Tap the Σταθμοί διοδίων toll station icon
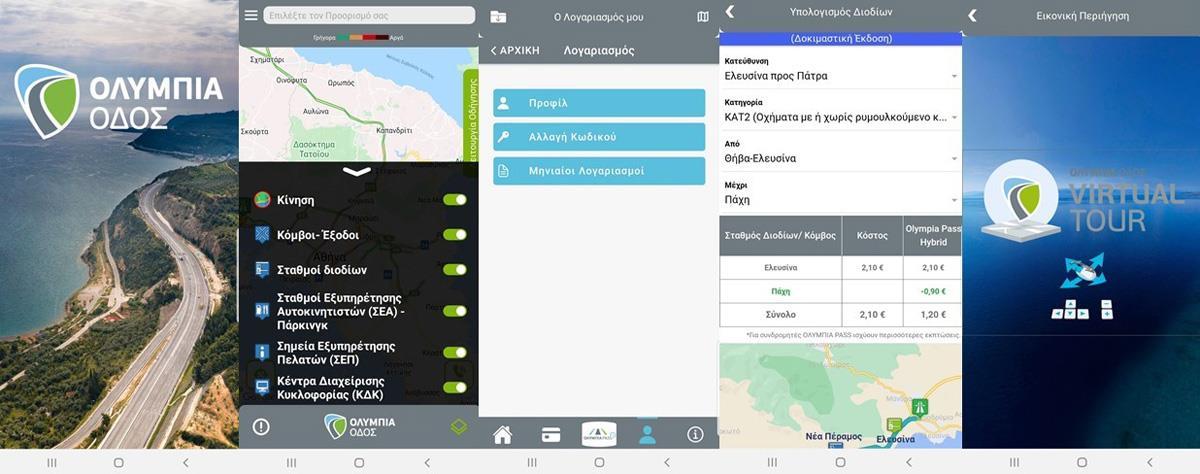The width and height of the screenshot is (1200, 474). [x=262, y=270]
